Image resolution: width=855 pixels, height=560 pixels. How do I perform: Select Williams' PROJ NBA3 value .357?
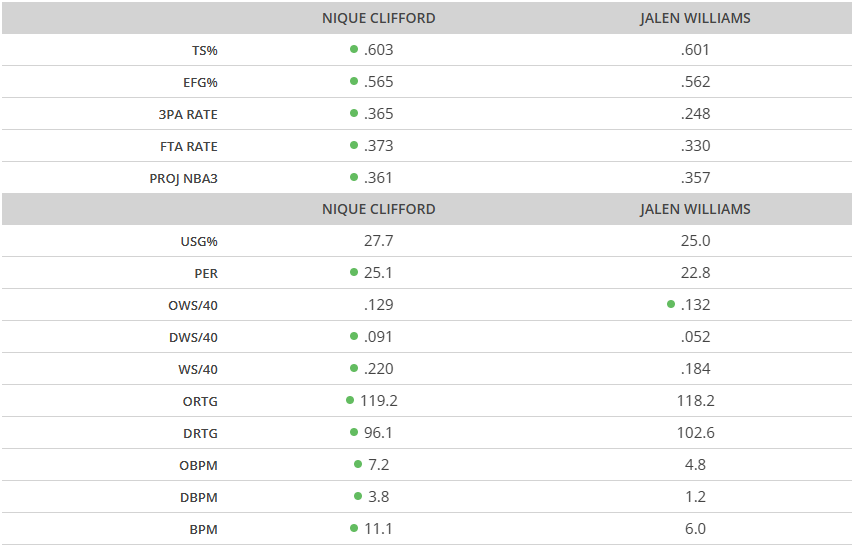point(695,178)
